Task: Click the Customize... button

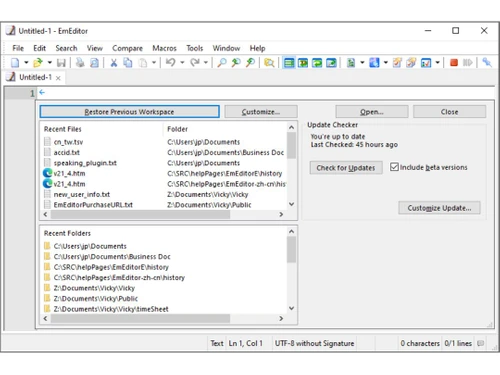Action: coord(261,112)
